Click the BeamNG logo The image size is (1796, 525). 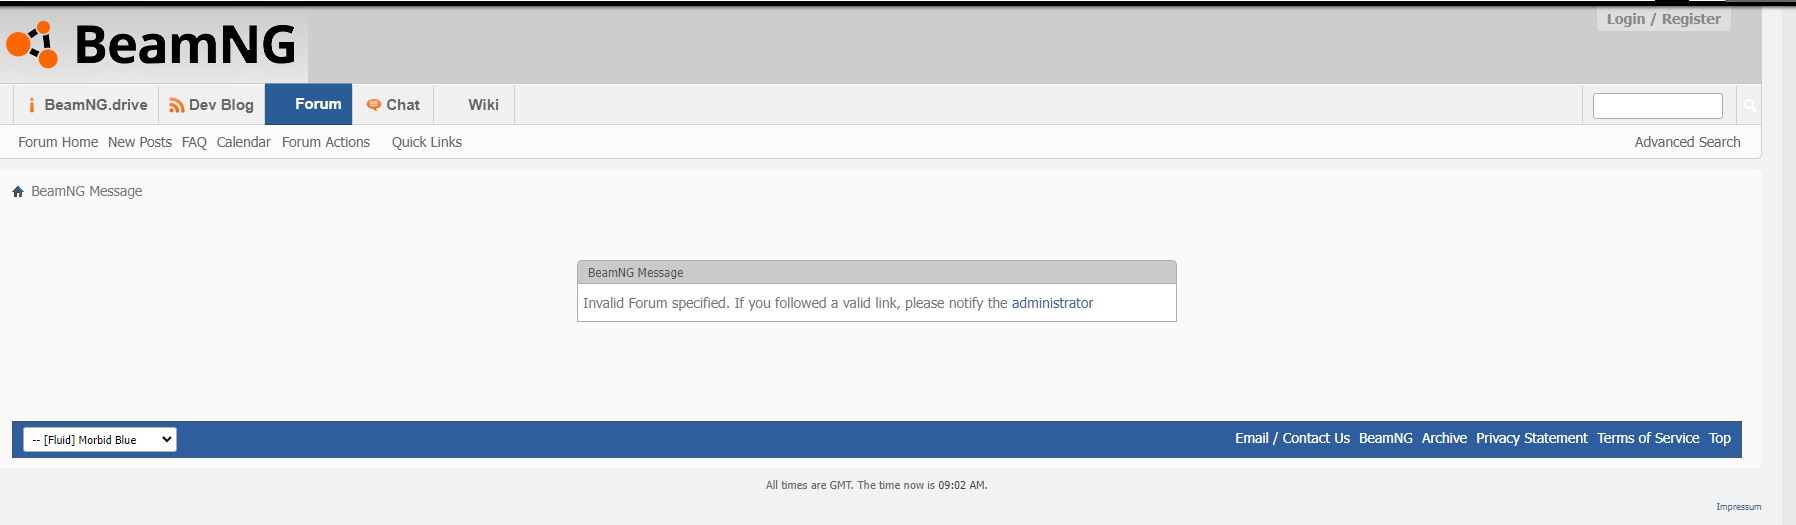(152, 45)
